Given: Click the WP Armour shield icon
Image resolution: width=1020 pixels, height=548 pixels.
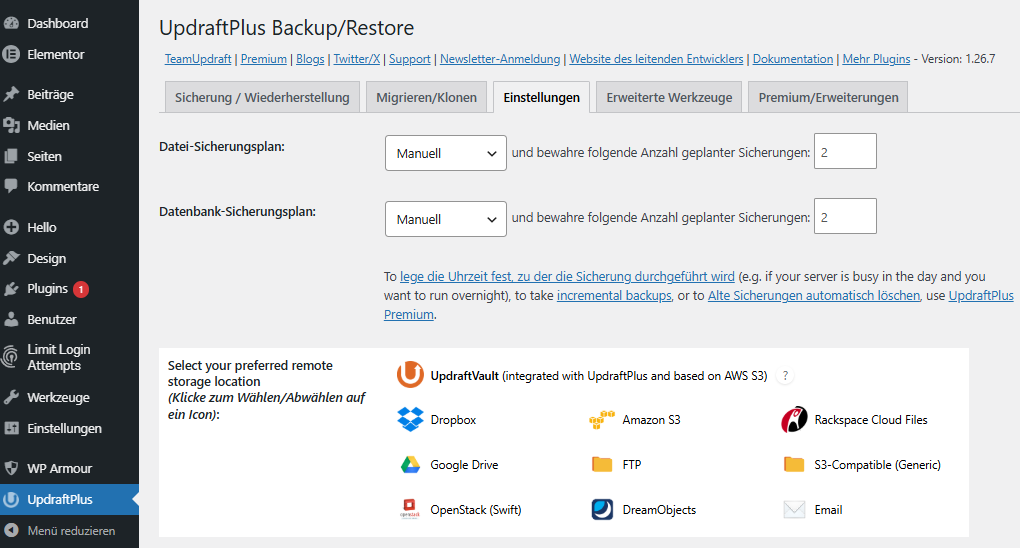Looking at the screenshot, I should coord(11,468).
